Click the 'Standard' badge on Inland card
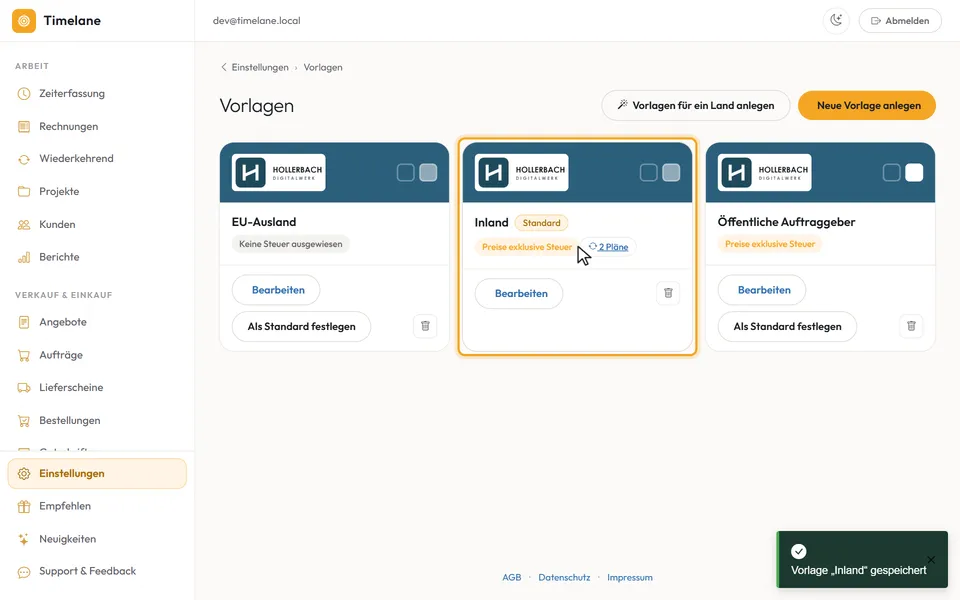The image size is (960, 600). [541, 223]
